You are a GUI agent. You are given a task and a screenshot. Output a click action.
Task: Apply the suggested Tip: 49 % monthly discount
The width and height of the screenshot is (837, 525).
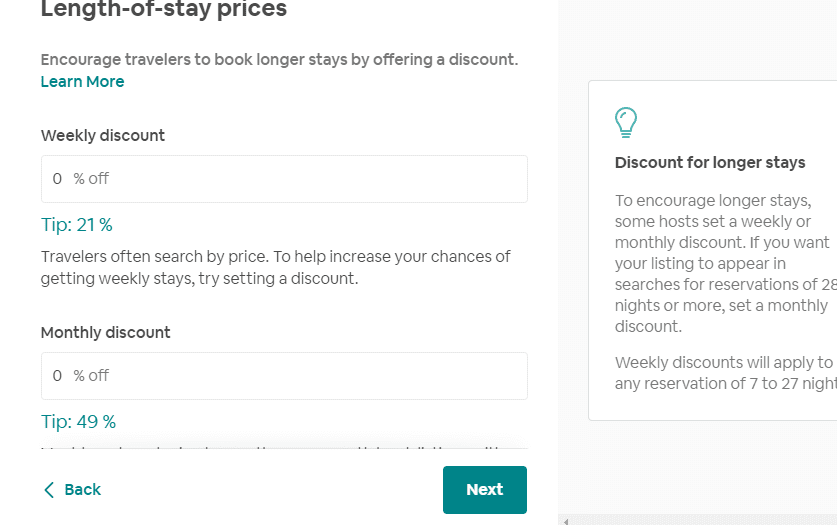pyautogui.click(x=78, y=421)
